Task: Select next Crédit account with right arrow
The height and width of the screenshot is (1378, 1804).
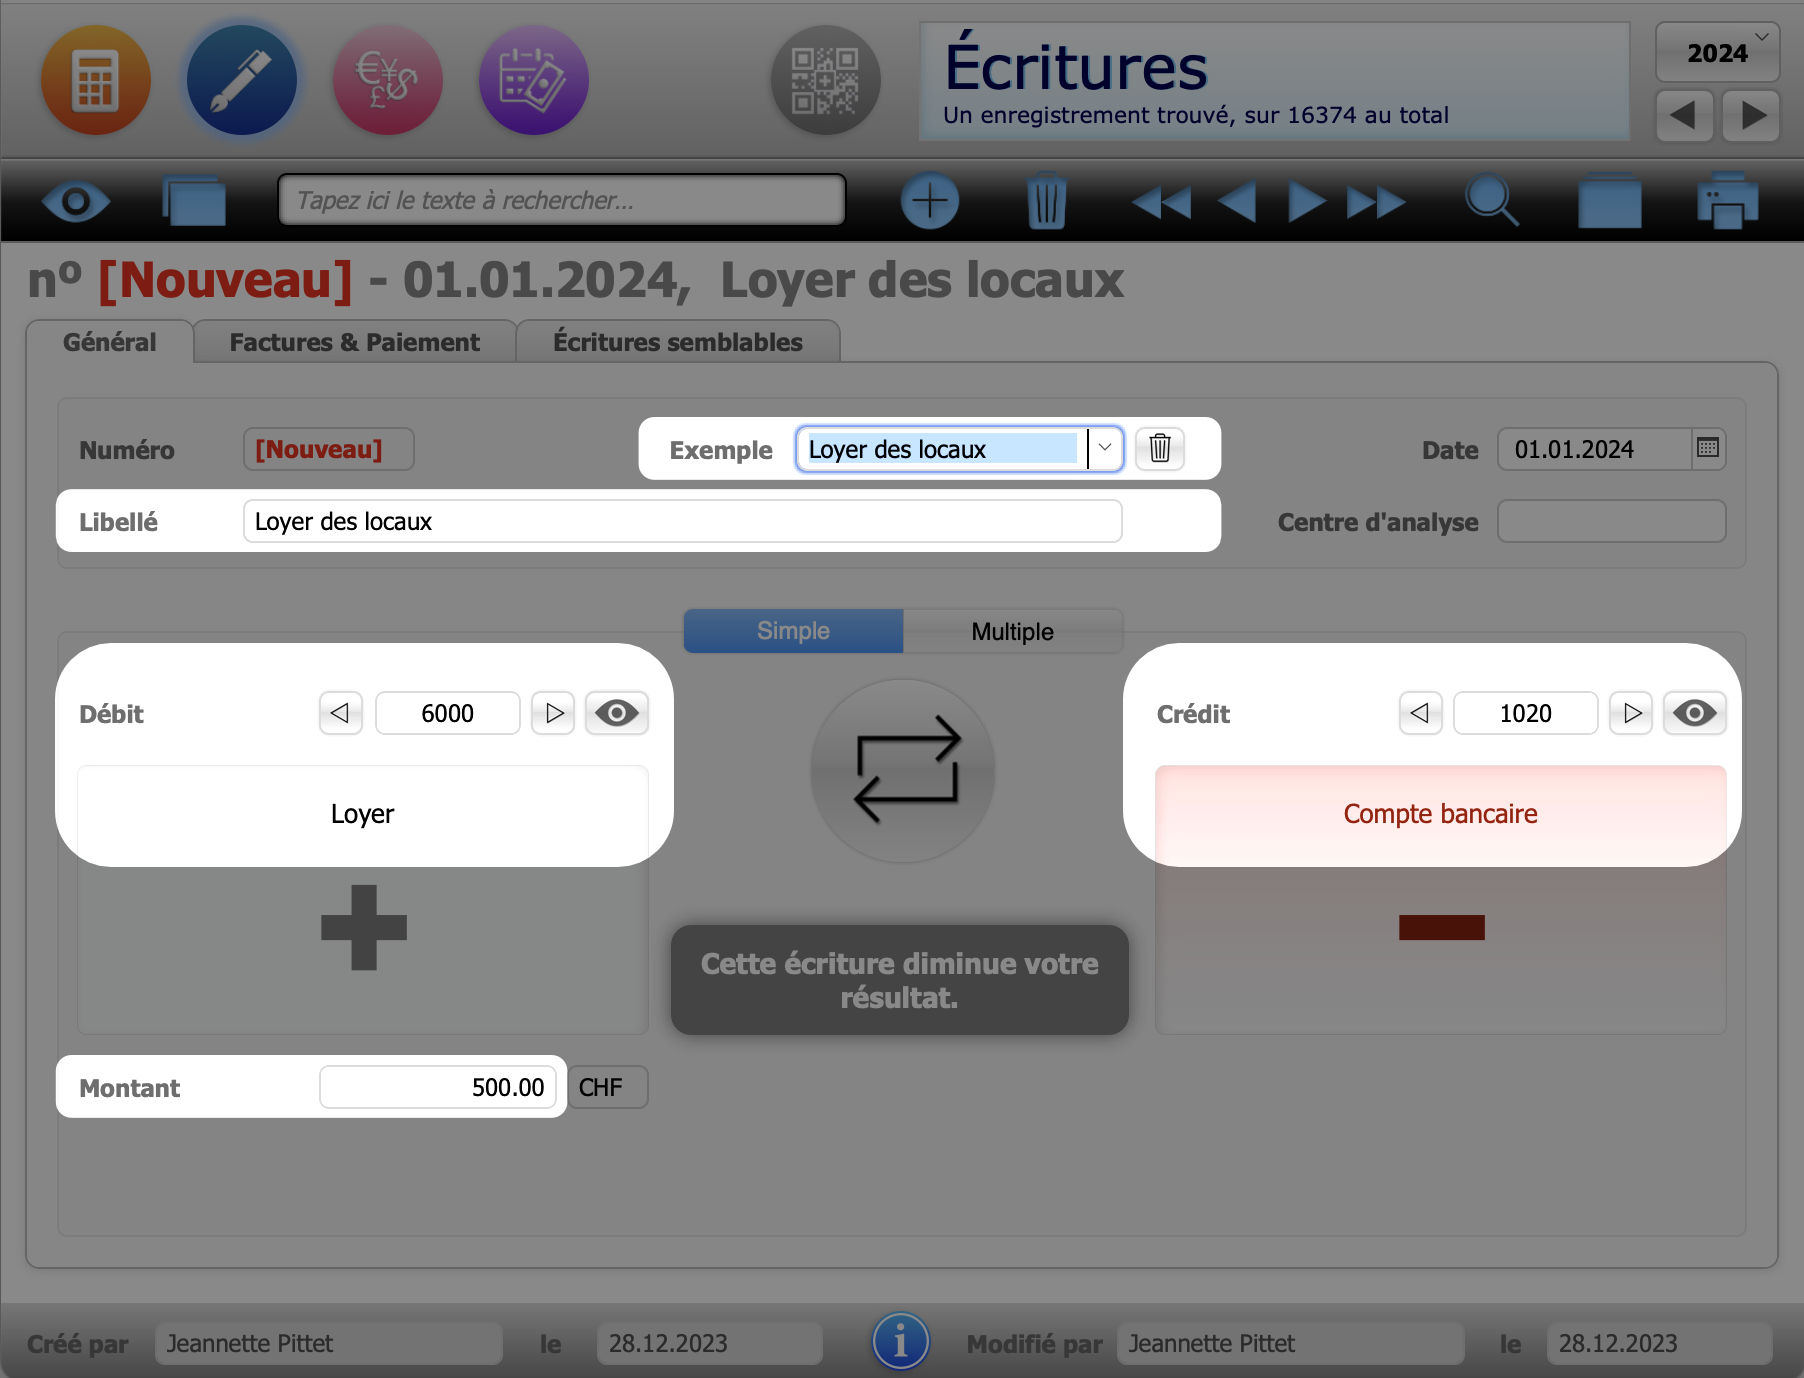Action: point(1631,713)
